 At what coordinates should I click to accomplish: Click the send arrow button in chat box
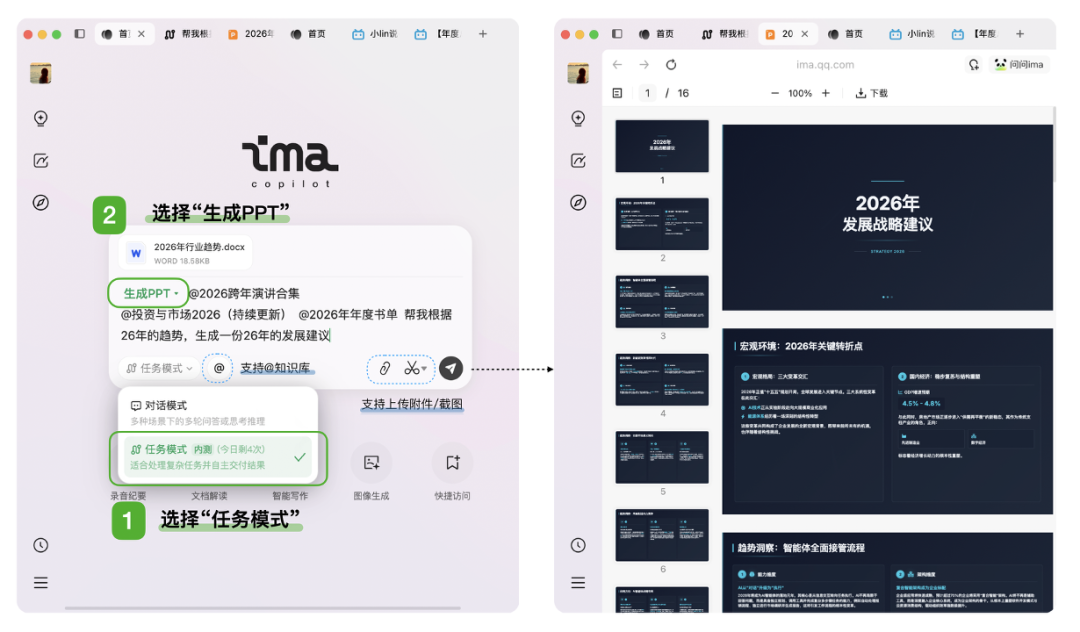tap(452, 368)
